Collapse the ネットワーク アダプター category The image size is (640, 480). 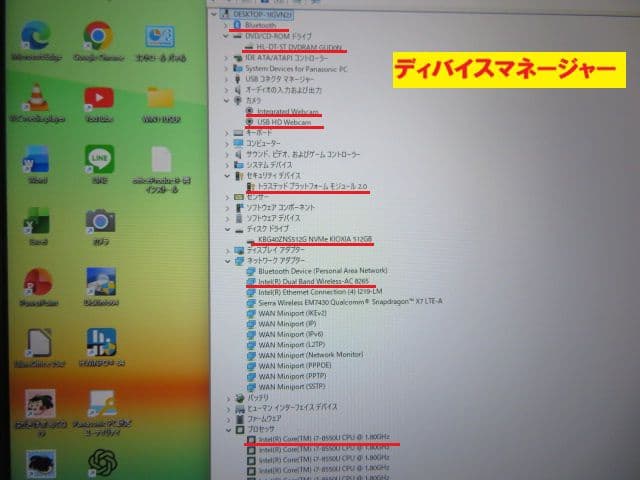click(x=229, y=261)
